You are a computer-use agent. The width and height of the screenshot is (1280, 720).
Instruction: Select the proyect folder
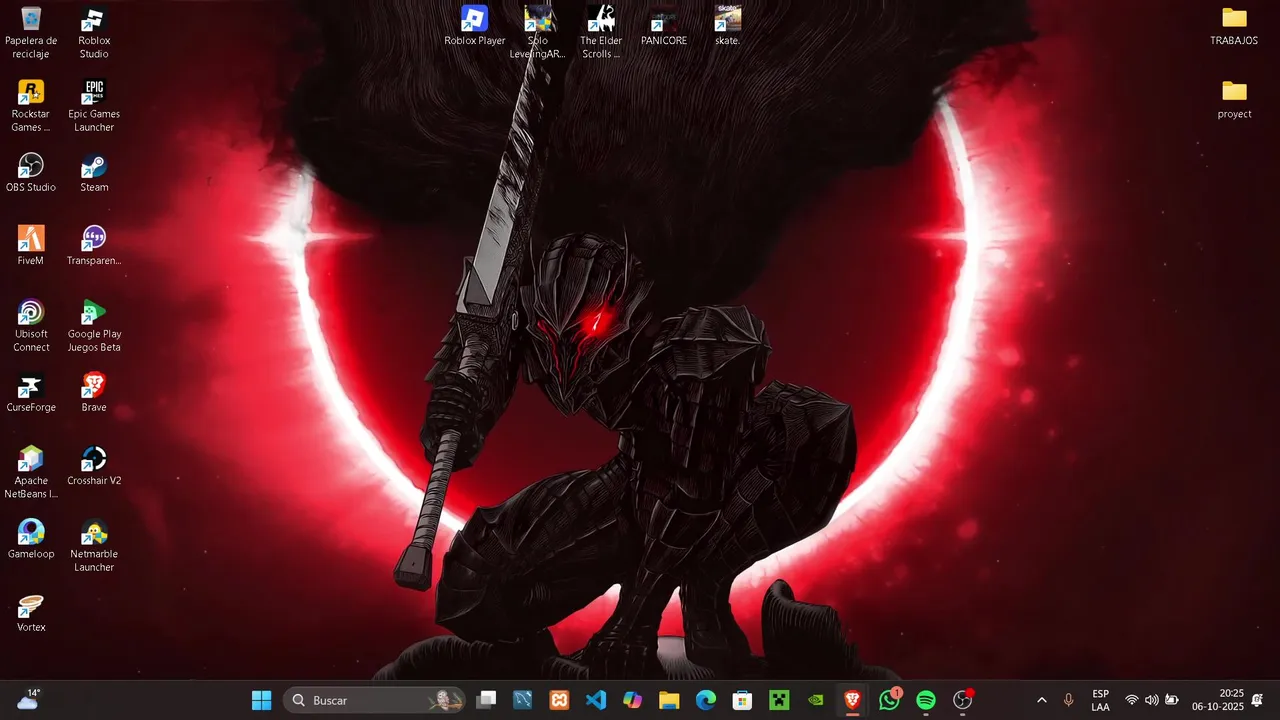tap(1234, 99)
